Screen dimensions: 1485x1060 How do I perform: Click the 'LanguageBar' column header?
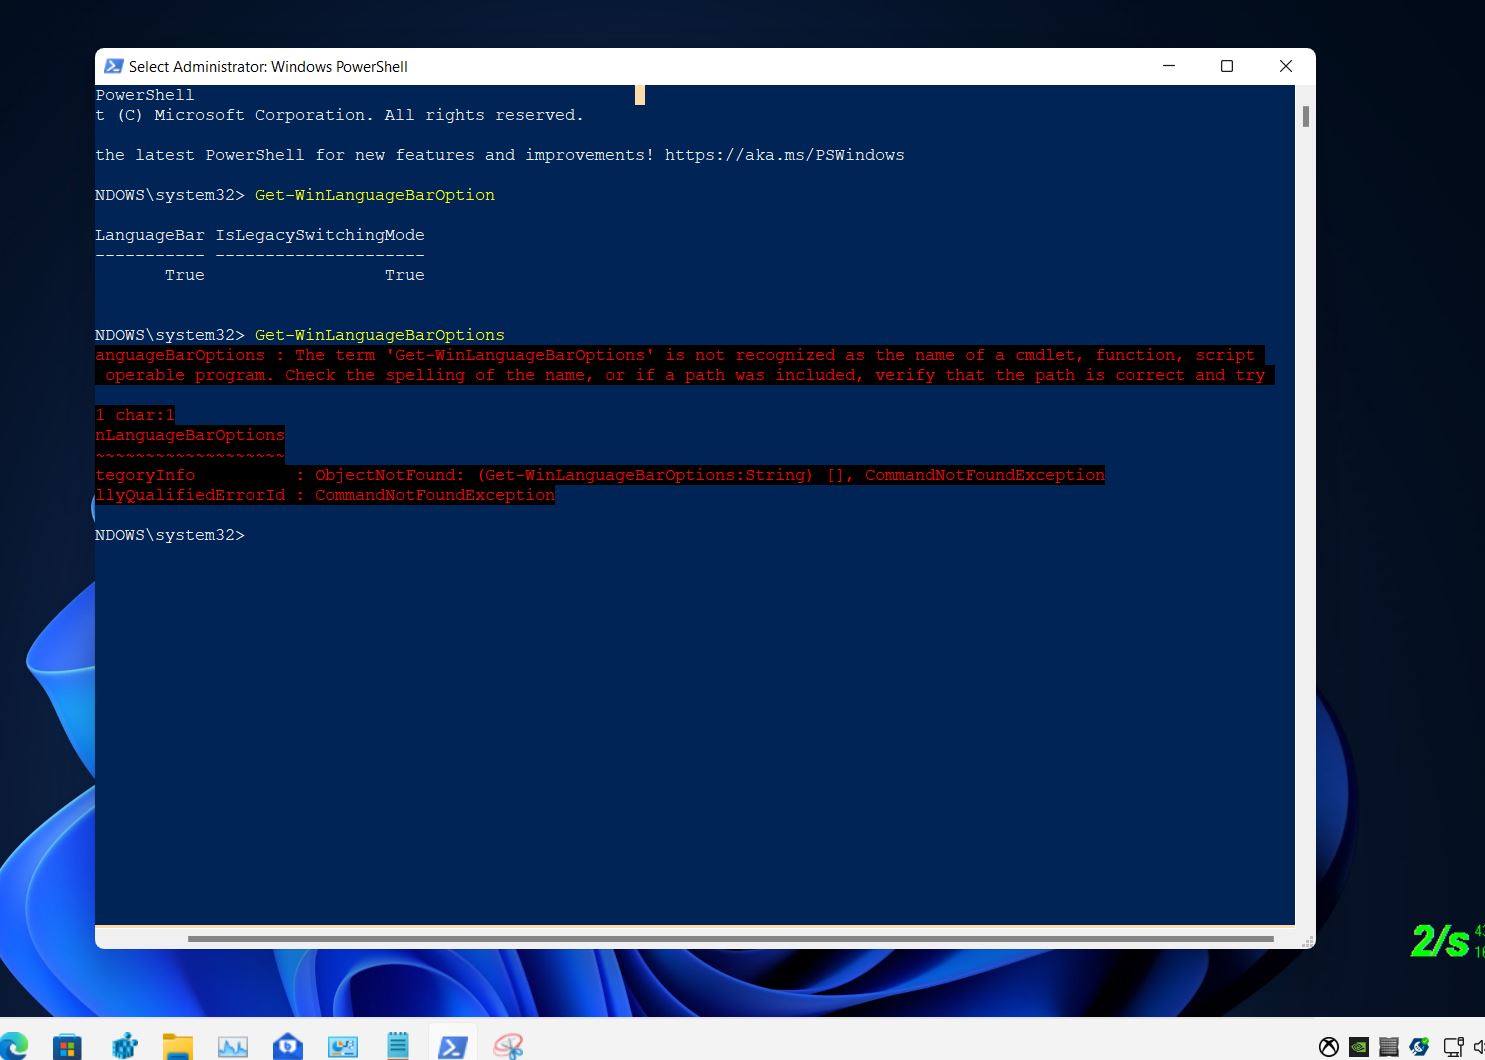(150, 235)
